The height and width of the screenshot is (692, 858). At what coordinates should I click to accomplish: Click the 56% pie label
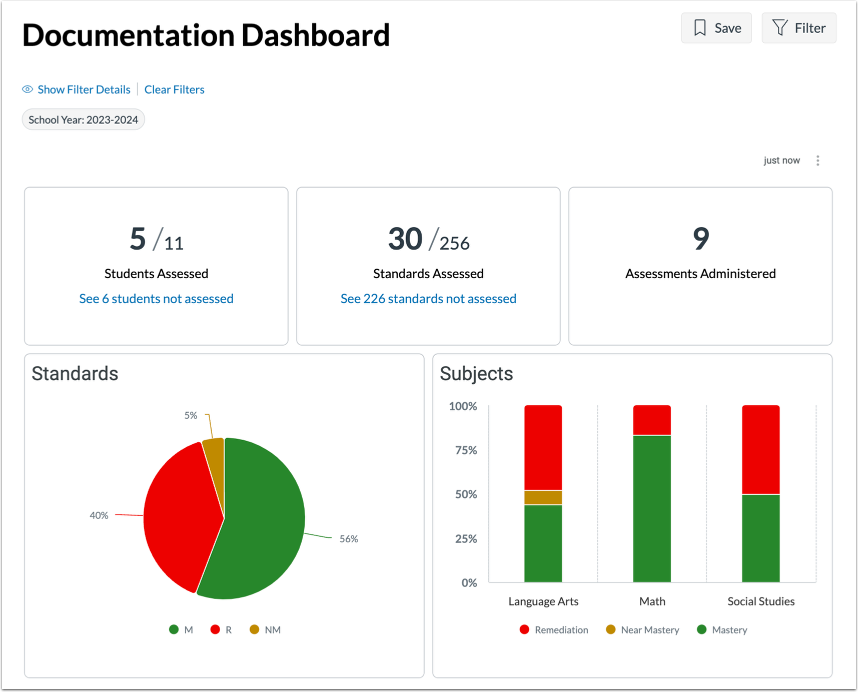[x=349, y=539]
